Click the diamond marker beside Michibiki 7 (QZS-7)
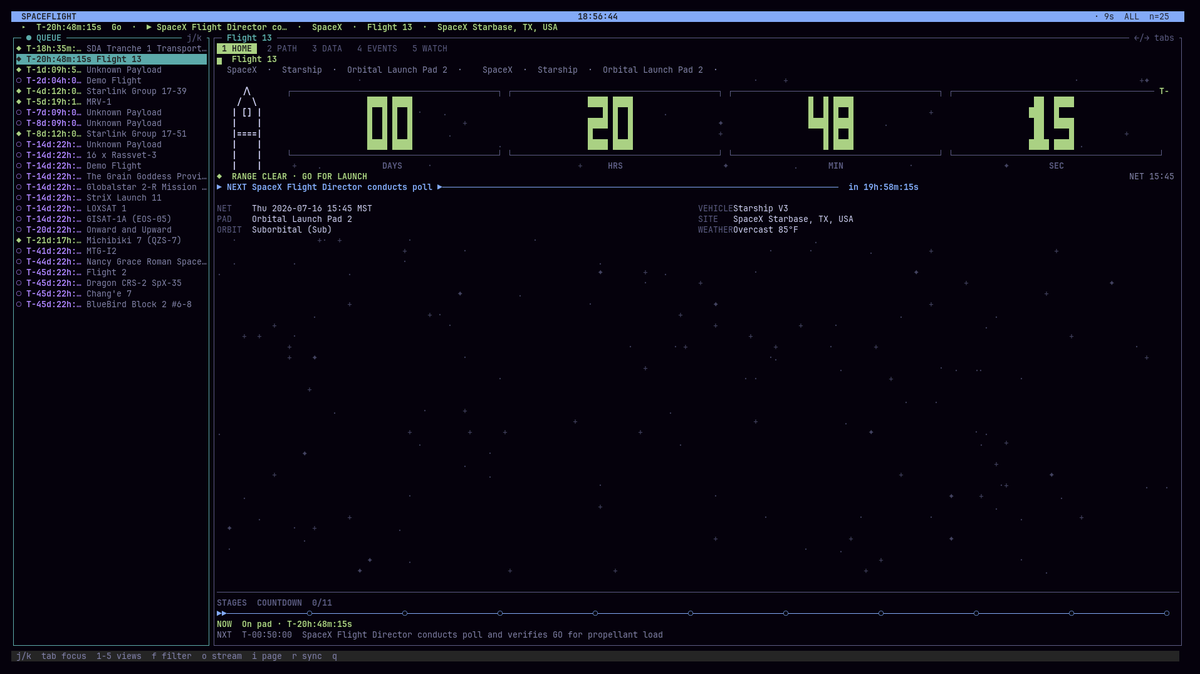The height and width of the screenshot is (674, 1200). coord(19,240)
